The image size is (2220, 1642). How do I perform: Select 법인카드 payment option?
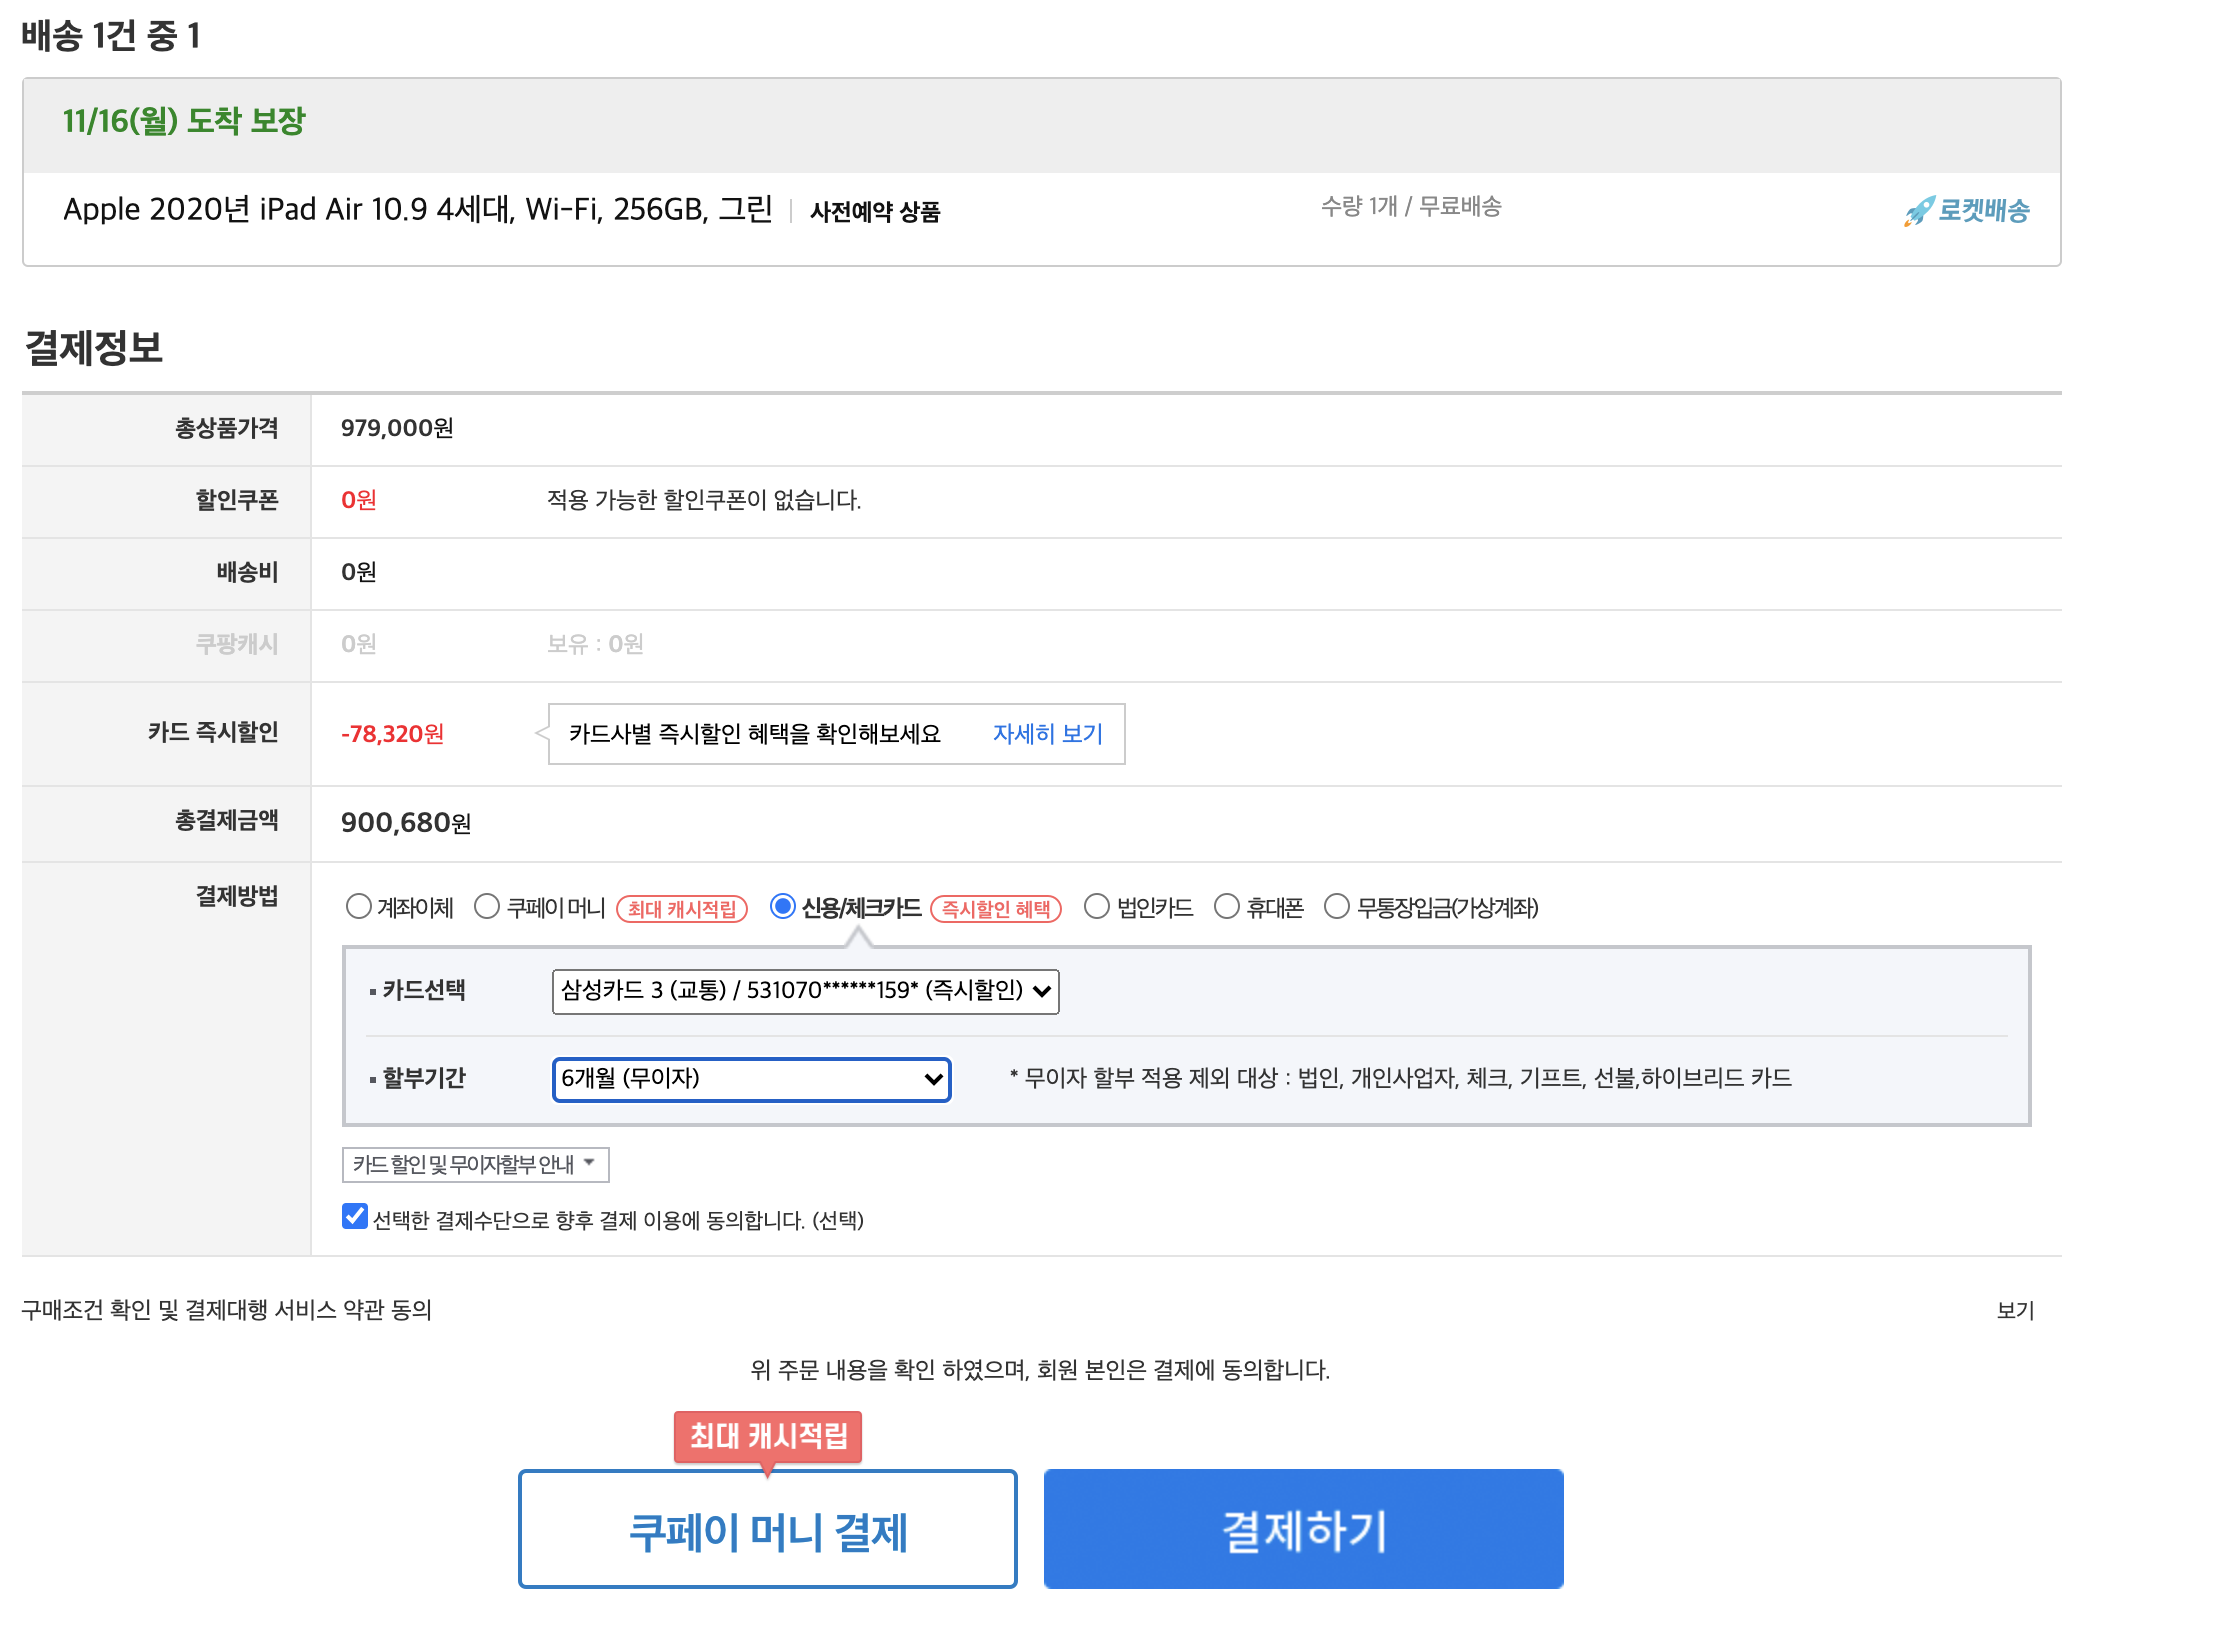(x=1097, y=907)
